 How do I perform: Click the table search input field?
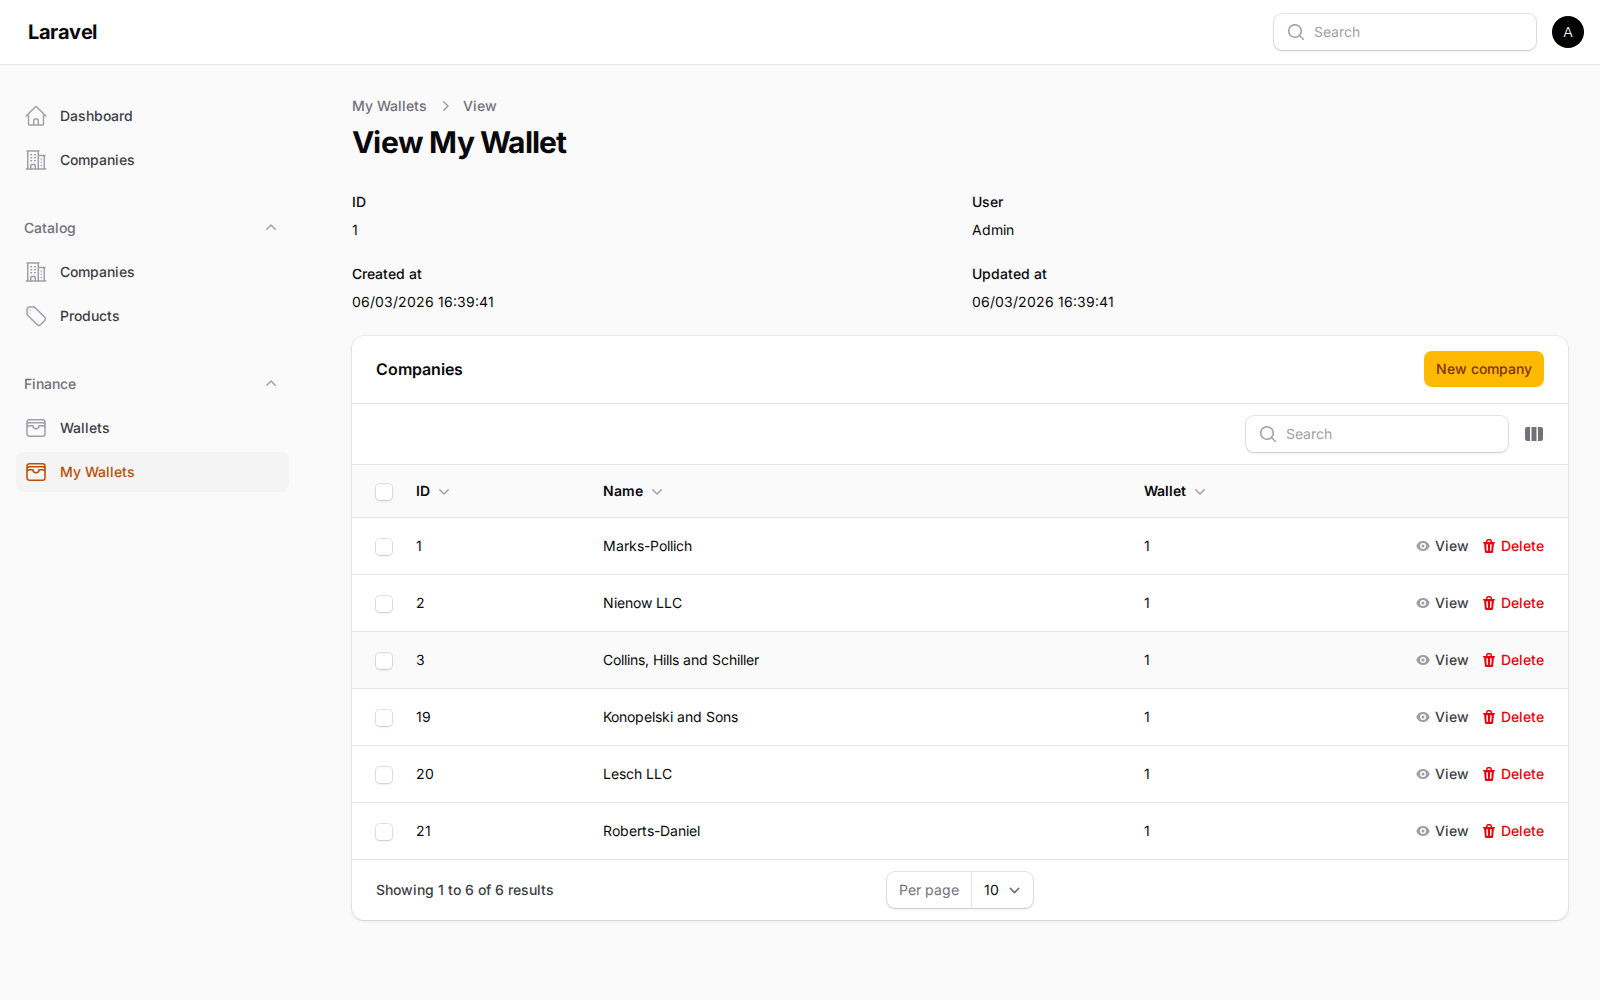(1376, 433)
